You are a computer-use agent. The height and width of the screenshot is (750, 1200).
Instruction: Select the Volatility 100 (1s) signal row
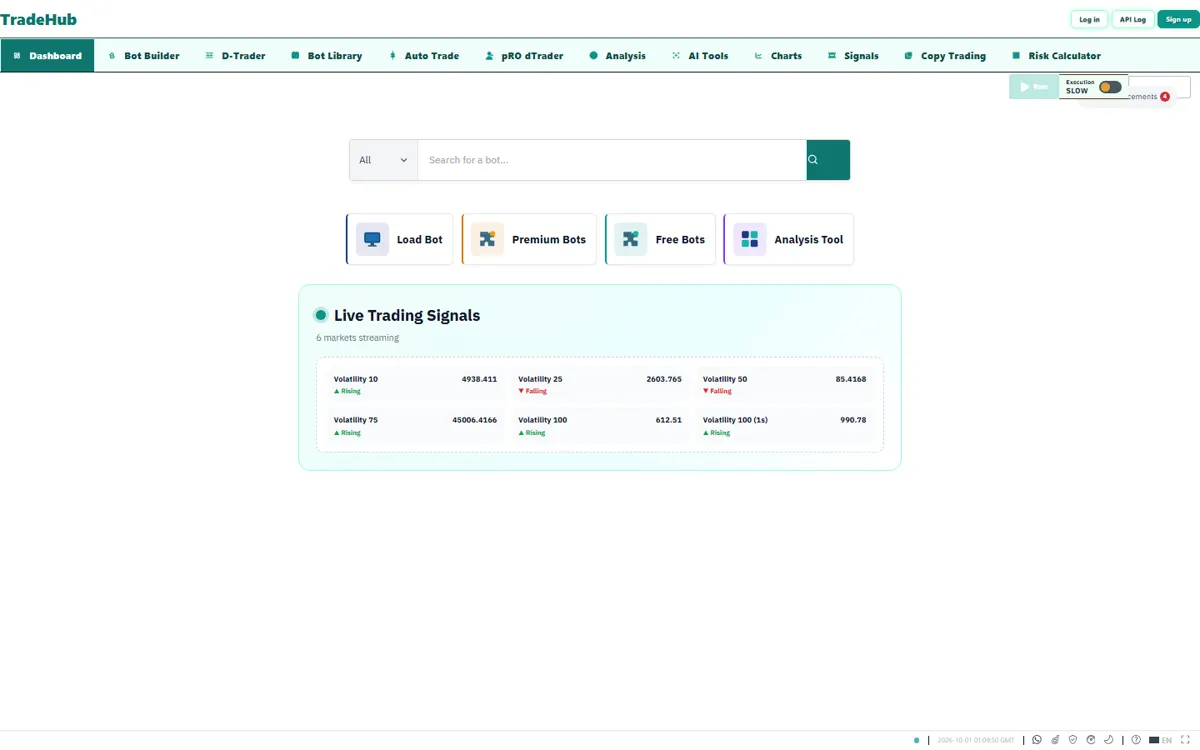point(784,426)
